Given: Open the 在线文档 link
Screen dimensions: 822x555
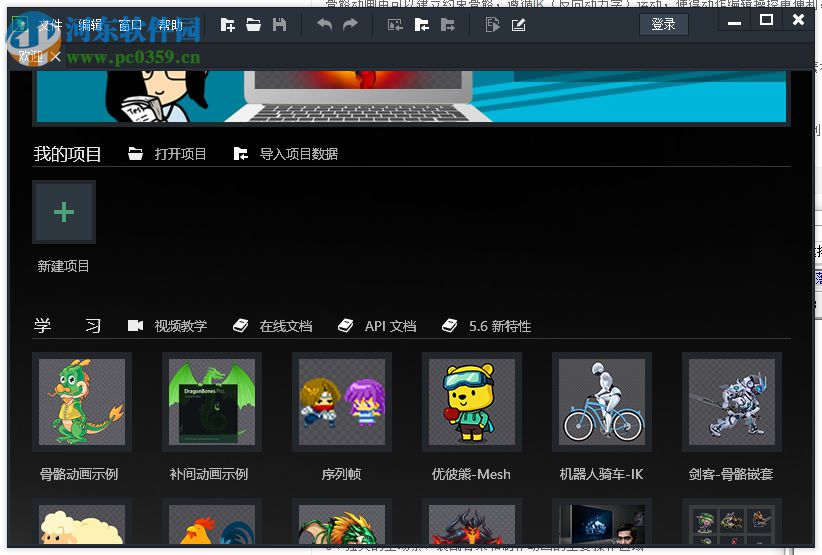Looking at the screenshot, I should point(286,326).
